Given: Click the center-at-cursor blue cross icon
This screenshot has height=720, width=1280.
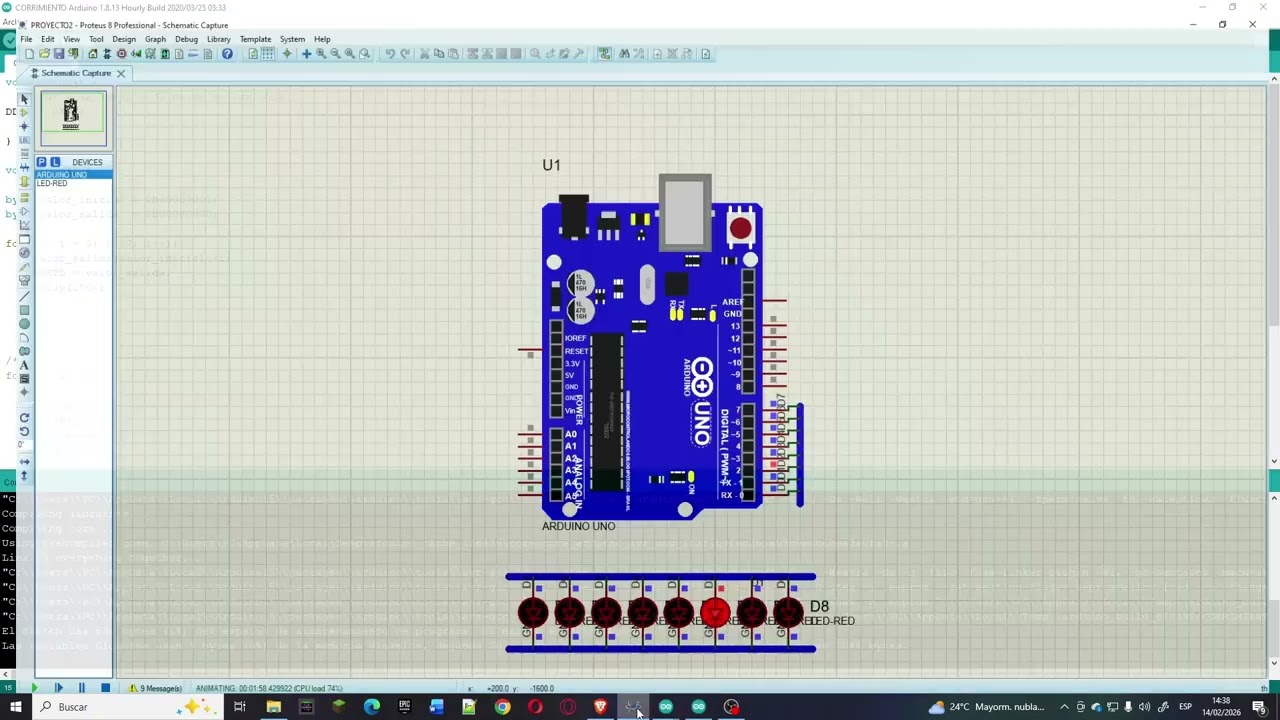Looking at the screenshot, I should pyautogui.click(x=307, y=54).
